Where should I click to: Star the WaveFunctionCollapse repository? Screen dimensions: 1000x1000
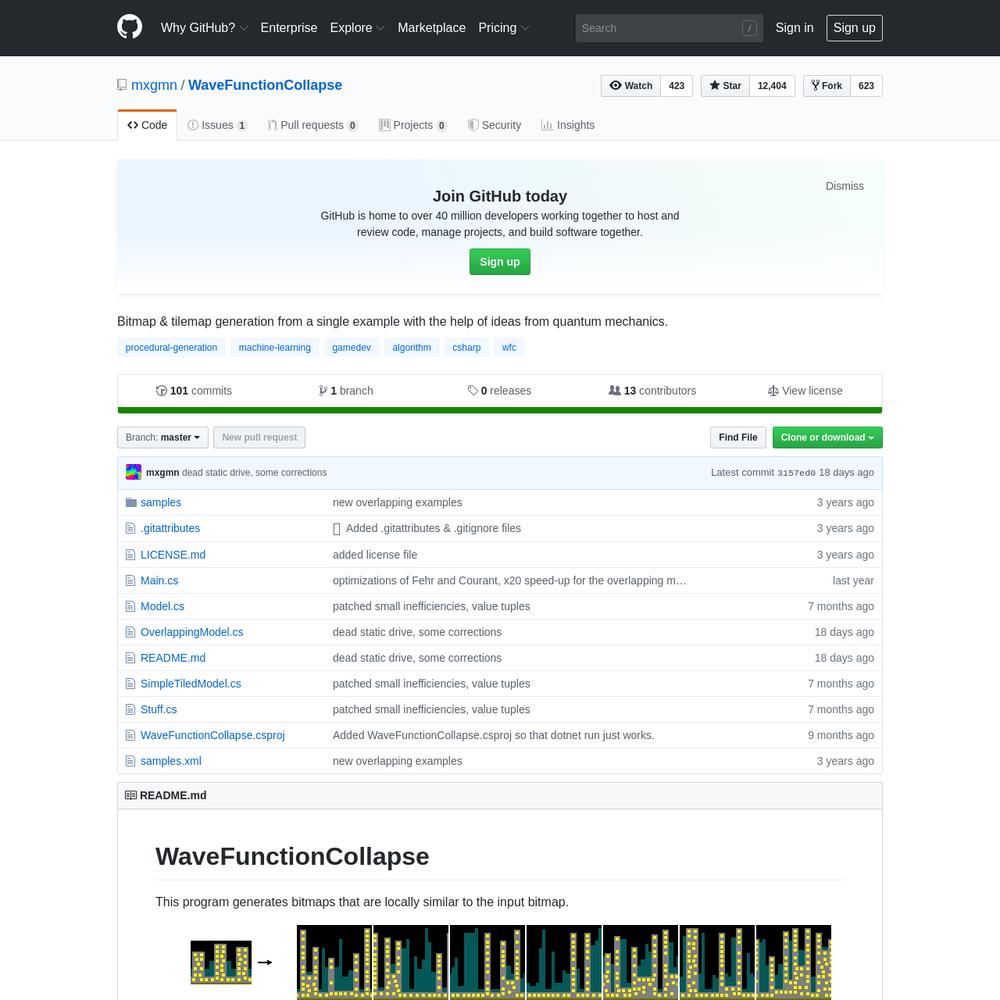pos(725,85)
